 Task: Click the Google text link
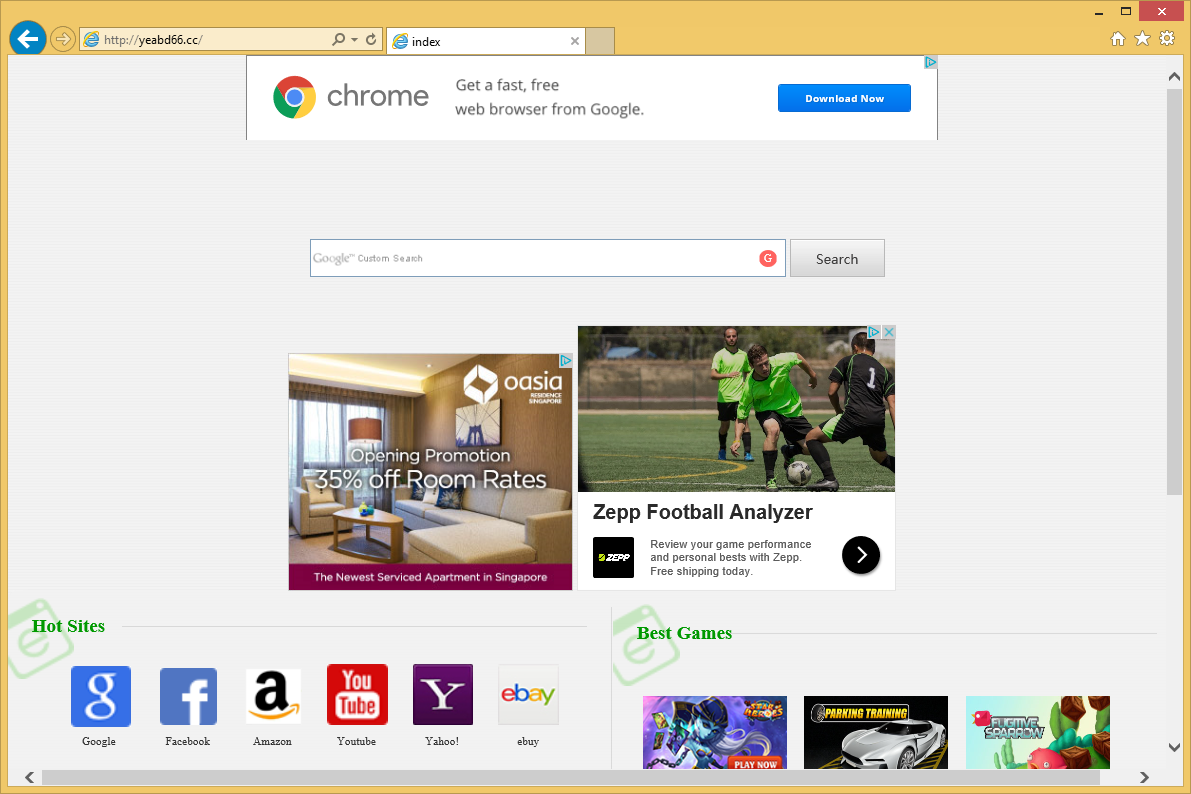pyautogui.click(x=99, y=742)
